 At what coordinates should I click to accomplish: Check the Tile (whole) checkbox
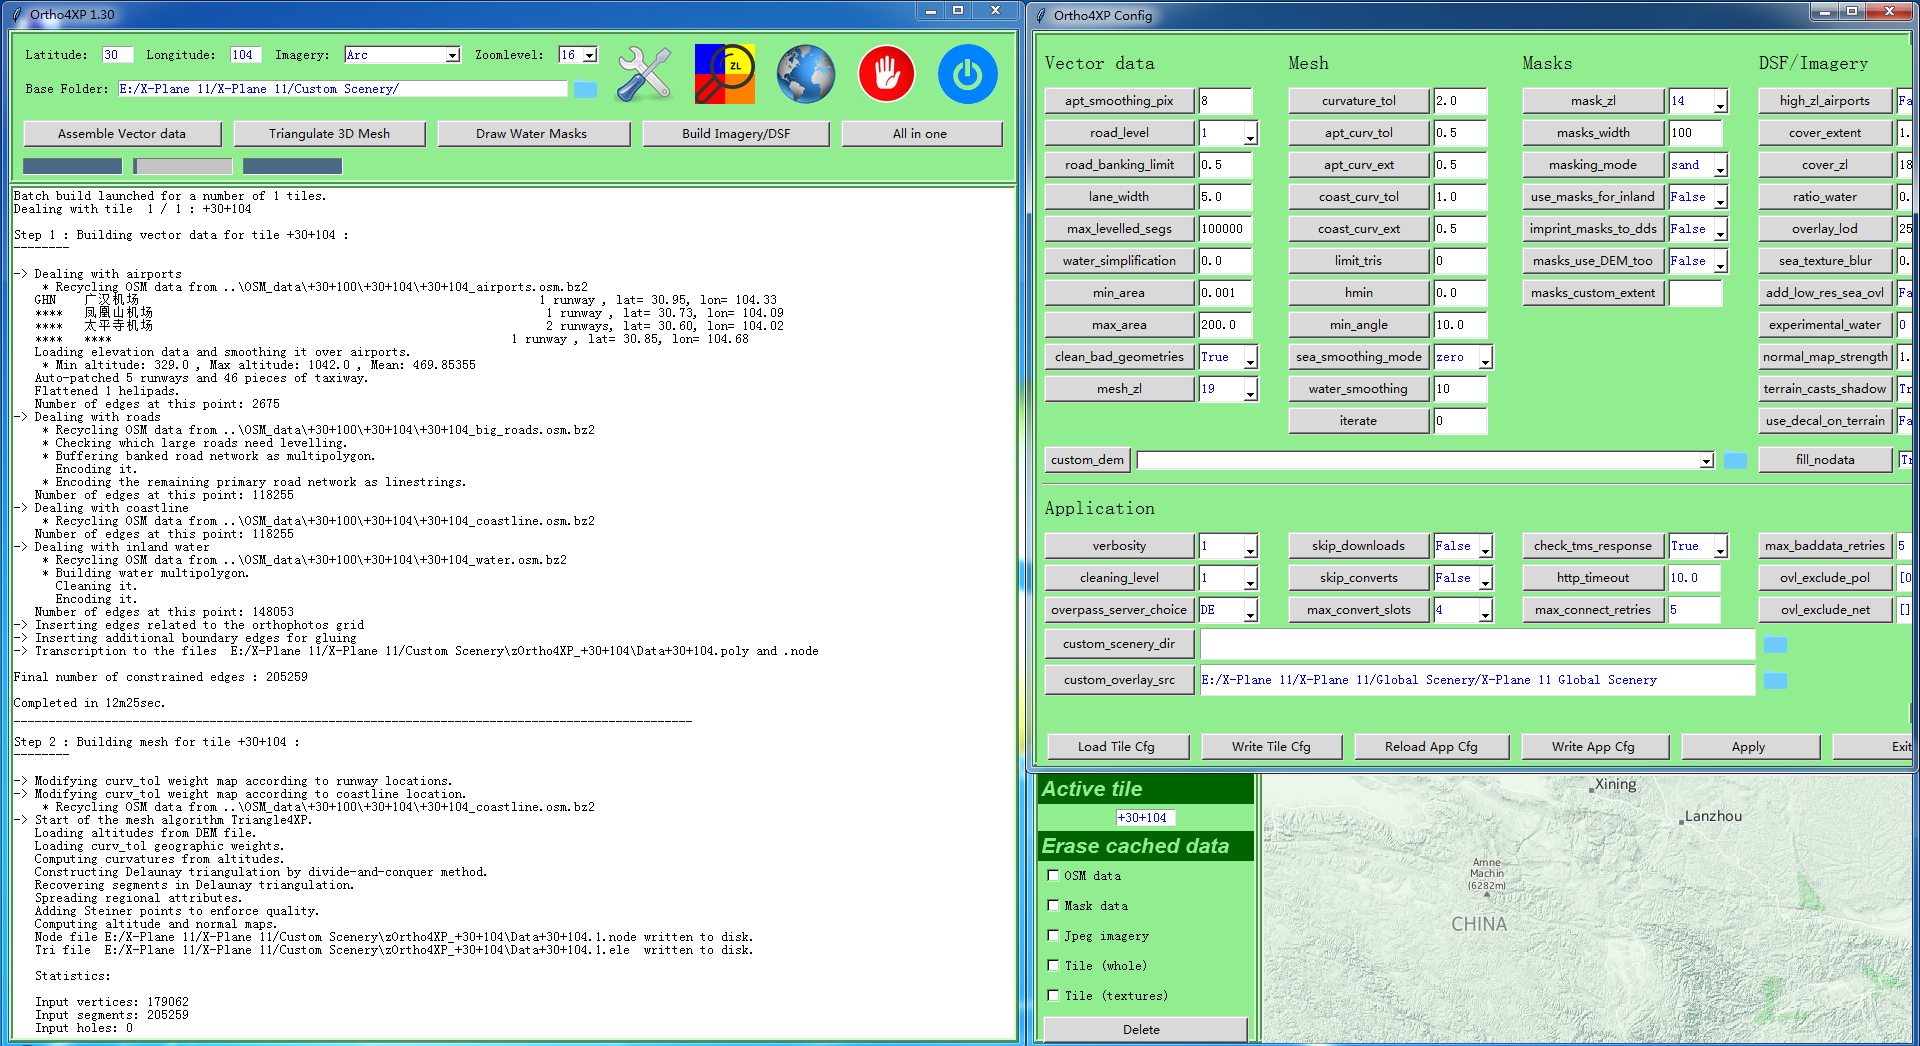tap(1053, 965)
